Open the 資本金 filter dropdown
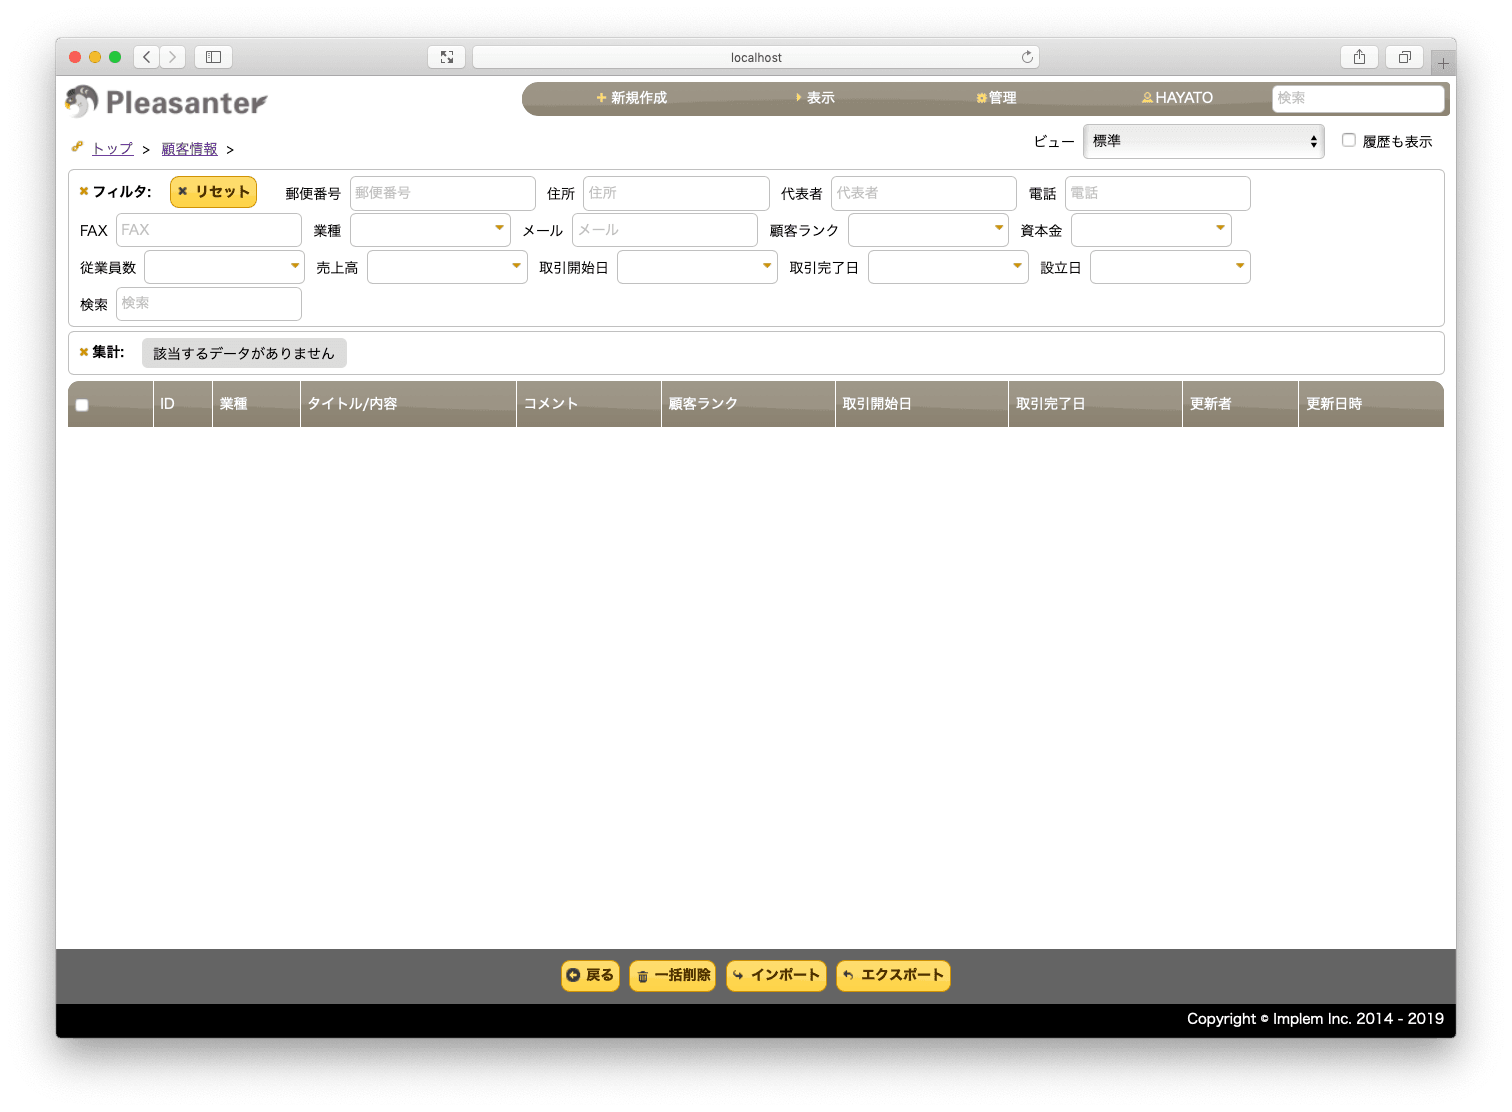 point(1151,230)
